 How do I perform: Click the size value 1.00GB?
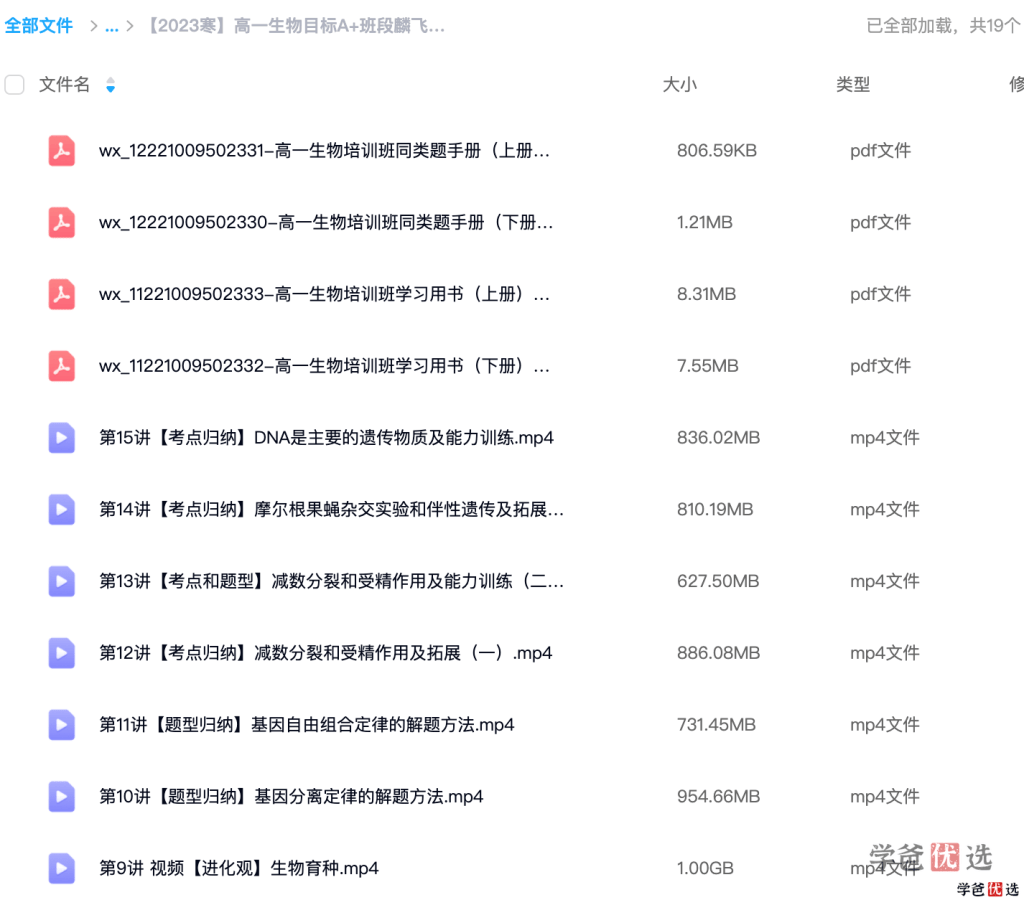tap(705, 869)
